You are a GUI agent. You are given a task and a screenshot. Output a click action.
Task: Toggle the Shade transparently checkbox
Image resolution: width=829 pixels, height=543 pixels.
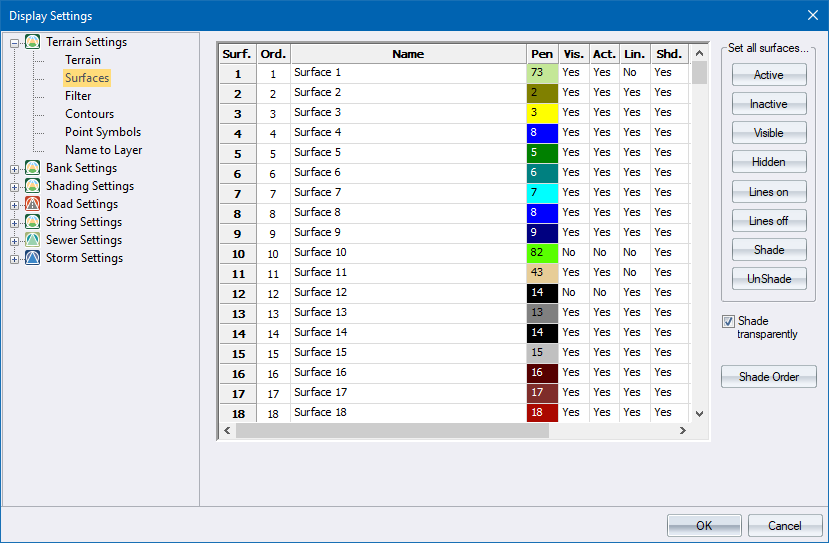[728, 321]
